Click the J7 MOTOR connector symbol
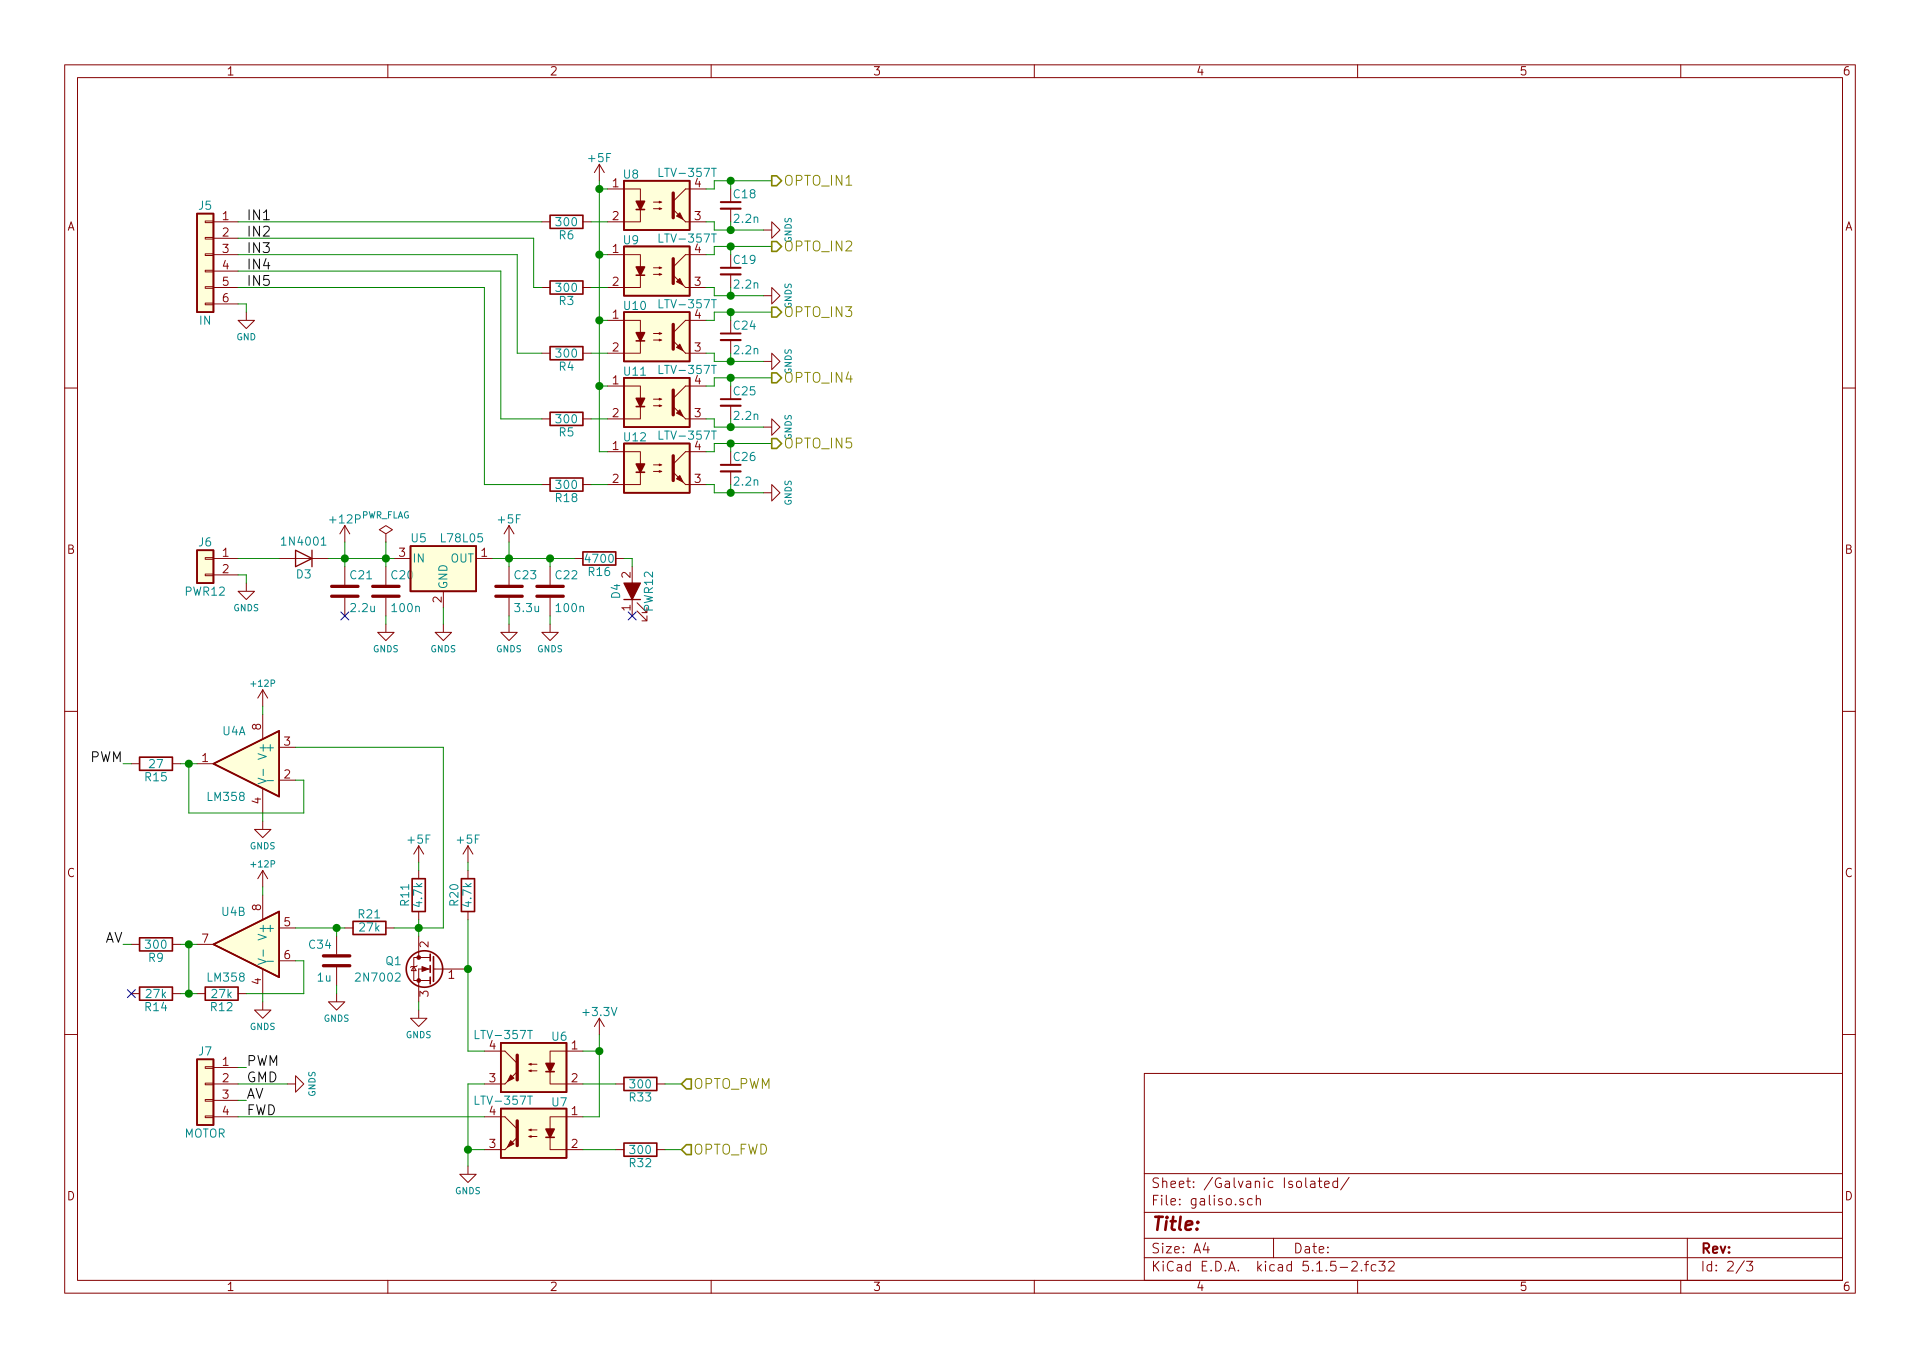The image size is (1920, 1358). (x=205, y=1092)
